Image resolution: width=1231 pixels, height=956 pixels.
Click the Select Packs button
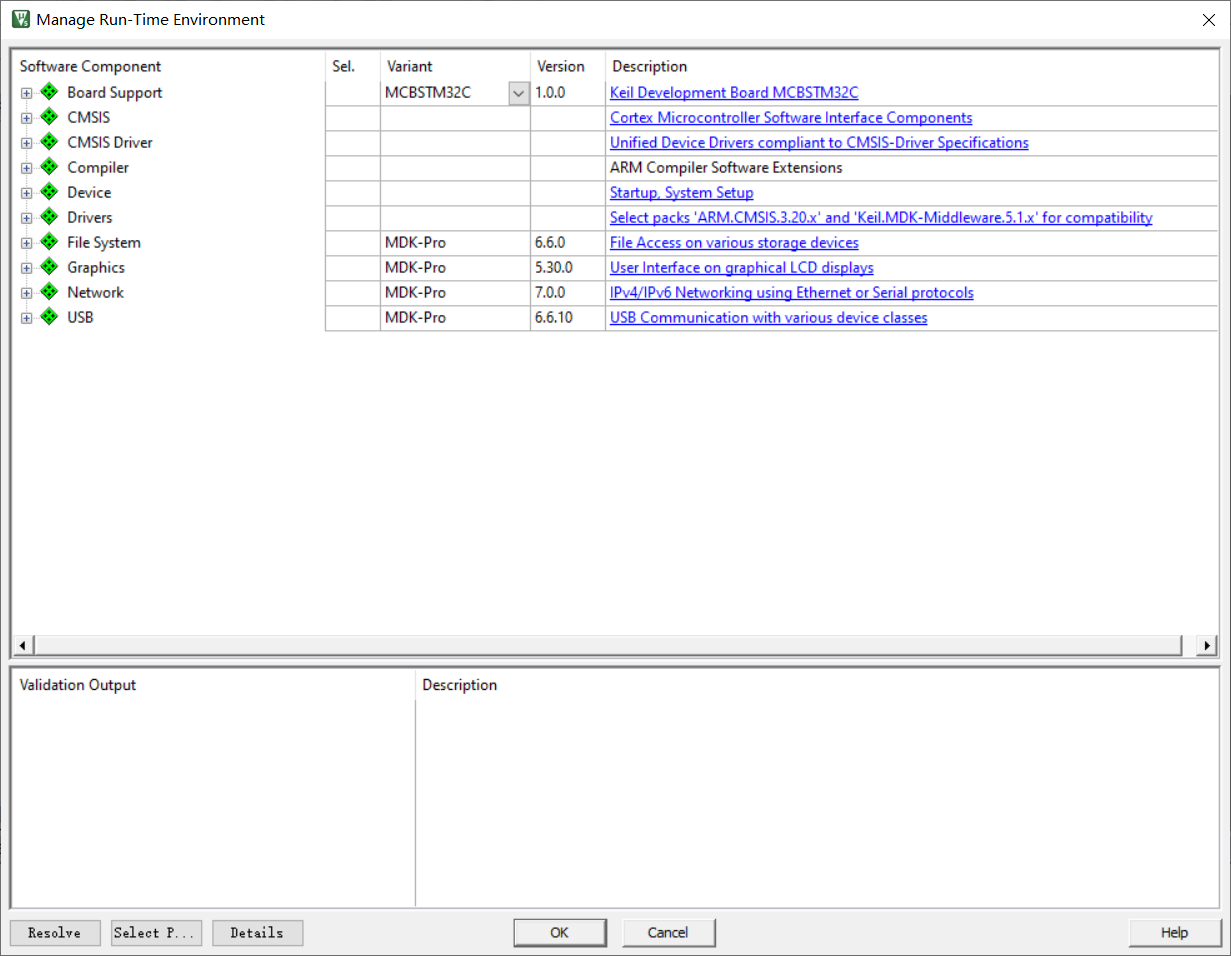pyautogui.click(x=157, y=933)
